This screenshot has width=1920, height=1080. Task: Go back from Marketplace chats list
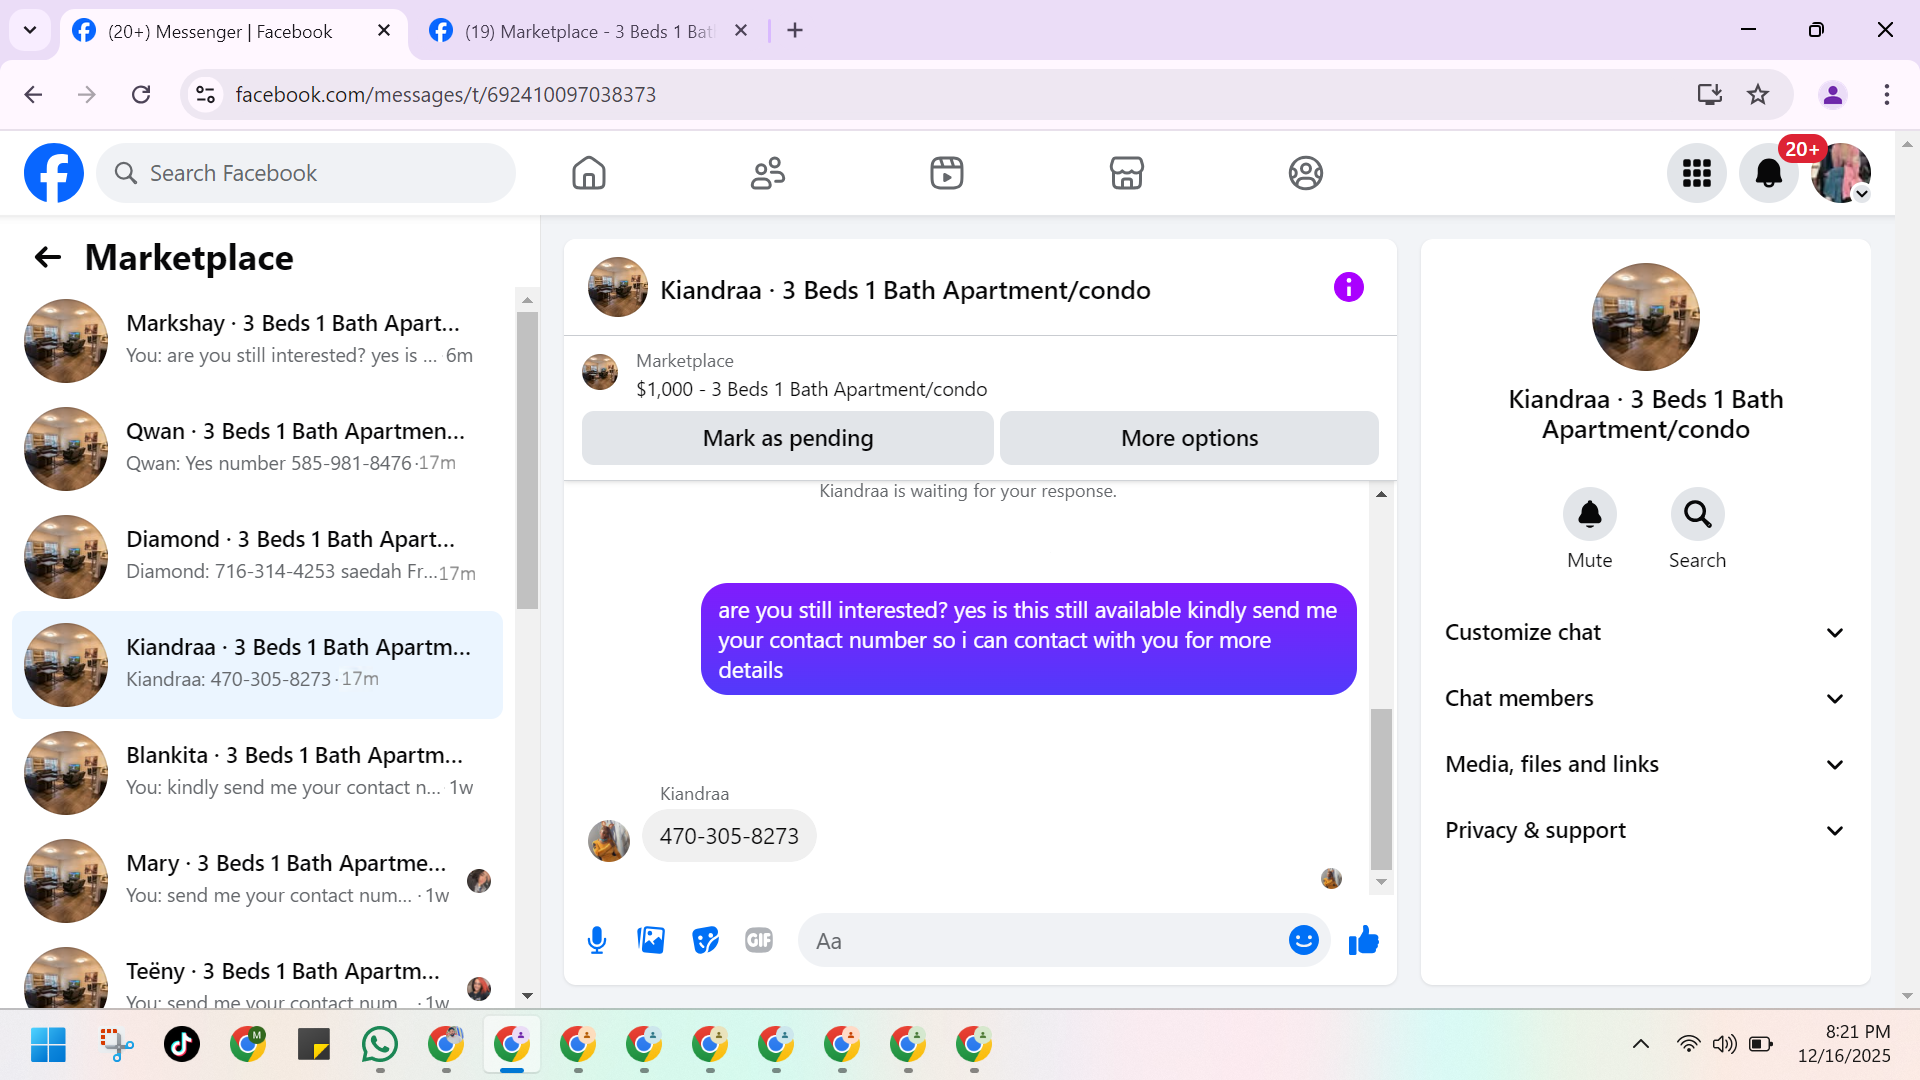48,258
